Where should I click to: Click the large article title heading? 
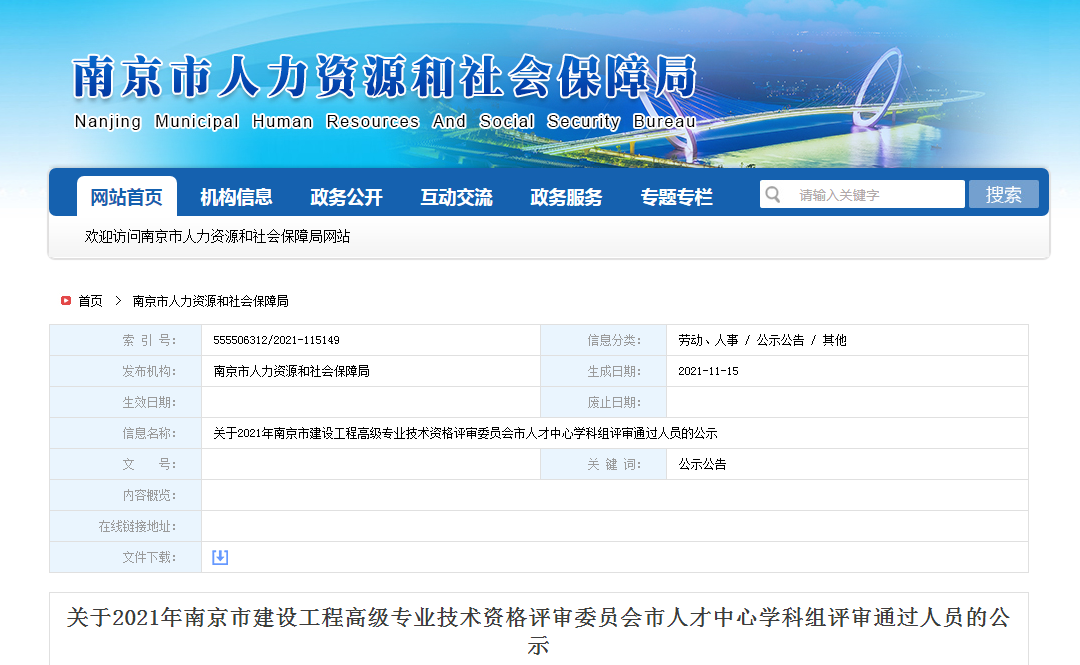[x=538, y=631]
